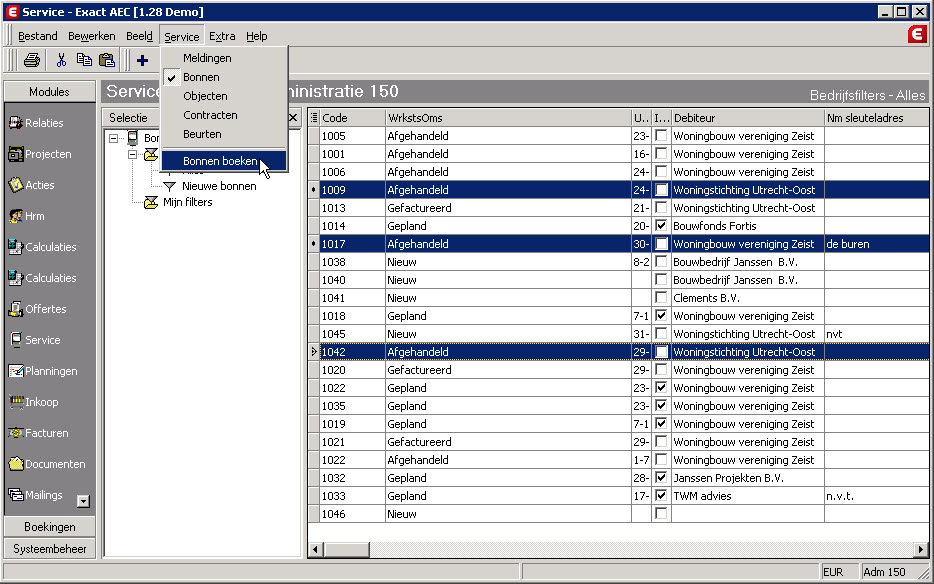Choose Beurten from the Service menu

click(224, 134)
